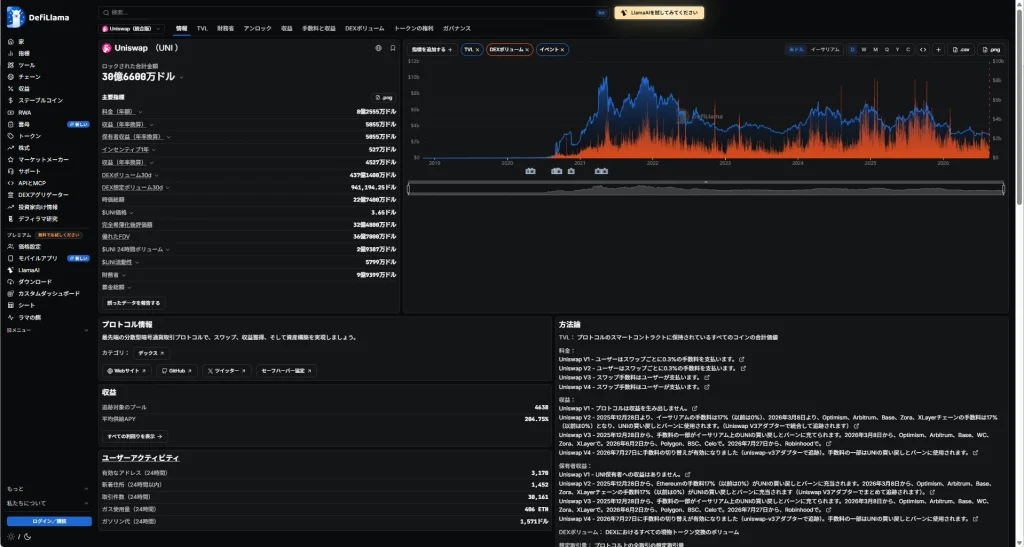Remove the TVL chart chip
Screen dimensions: 1024x547
click(x=477, y=50)
